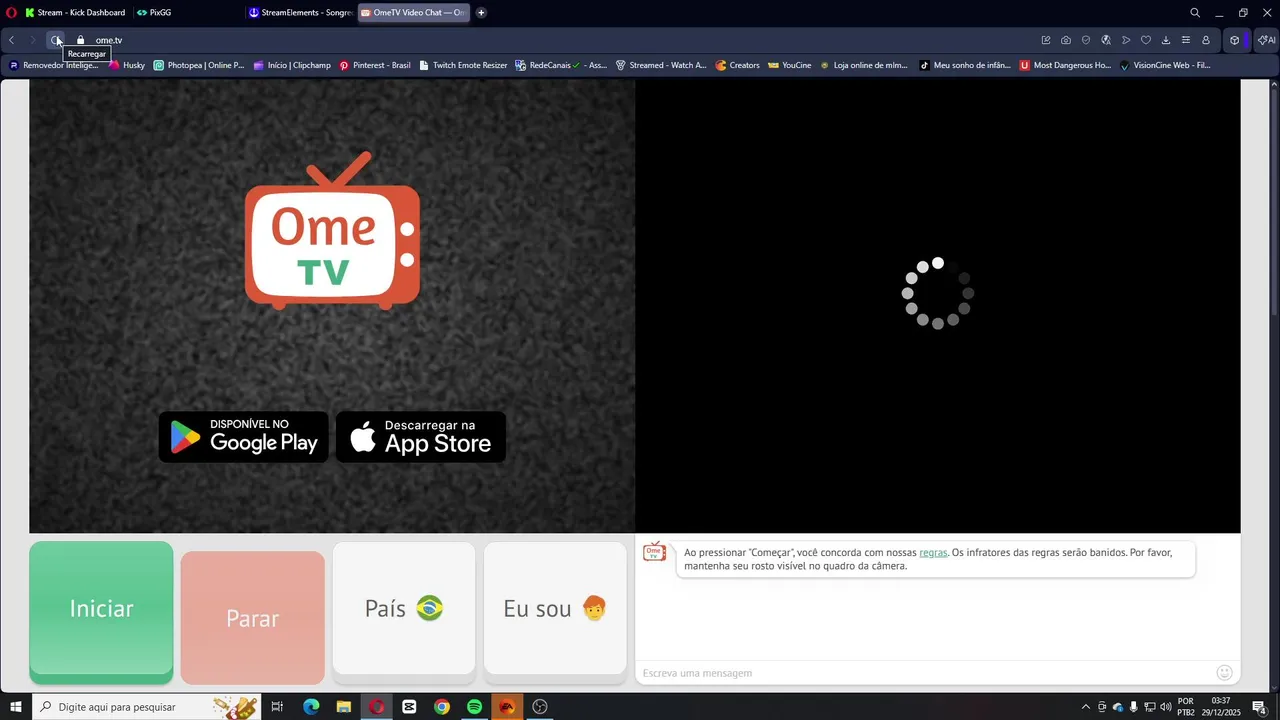Image resolution: width=1280 pixels, height=720 pixels.
Task: Open the shield privacy protection icon
Action: [1086, 40]
